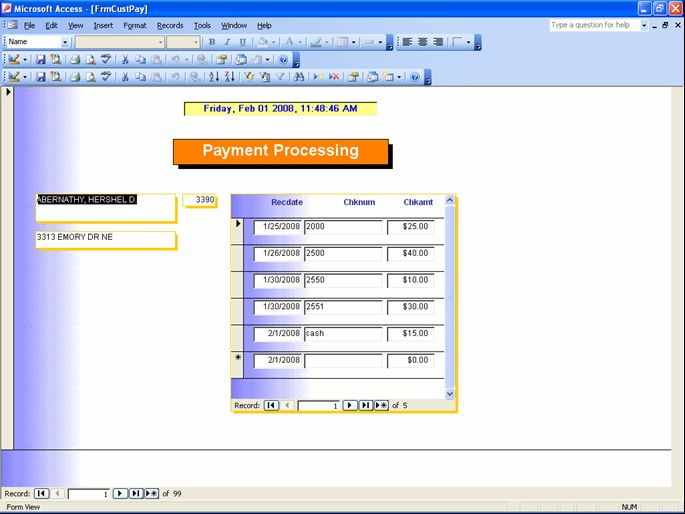
Task: Go to next record in payments subform
Action: (350, 405)
